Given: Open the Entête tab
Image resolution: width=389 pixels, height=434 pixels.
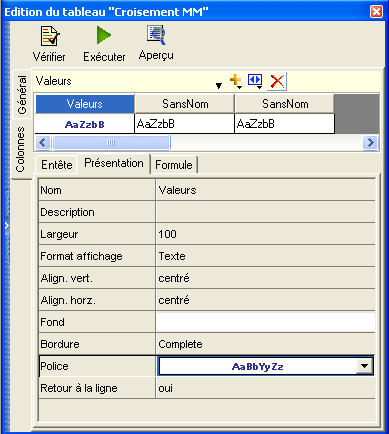Looking at the screenshot, I should click(57, 165).
